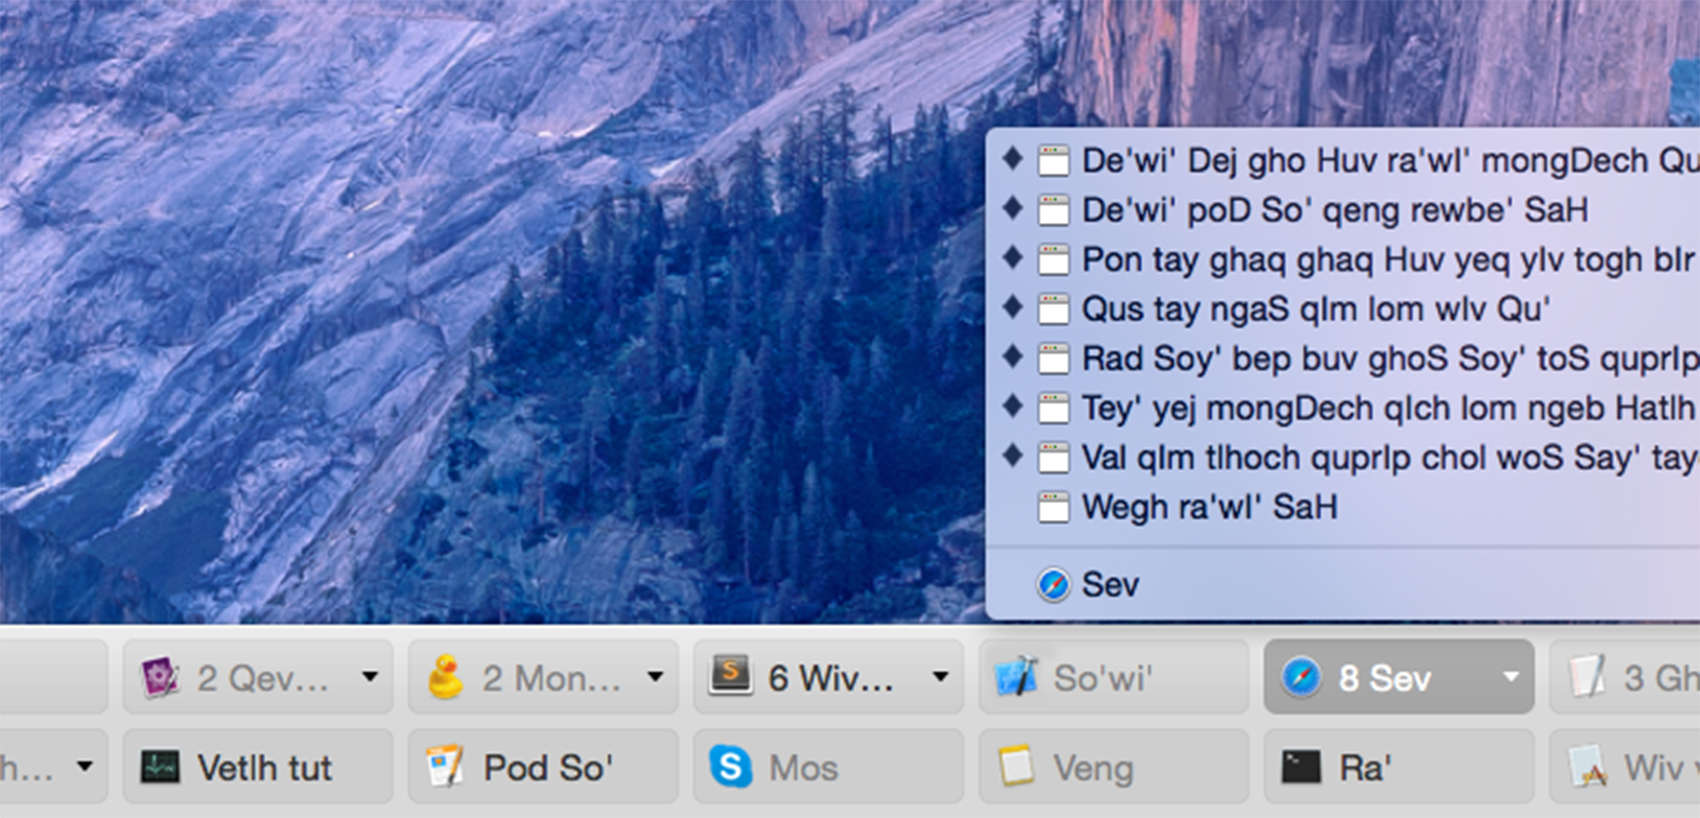Click the Sublime Text icon labeled 6 Wiv

click(731, 677)
